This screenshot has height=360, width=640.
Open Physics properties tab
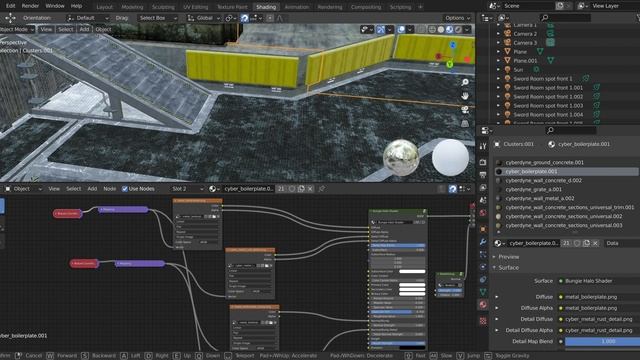coord(483,267)
